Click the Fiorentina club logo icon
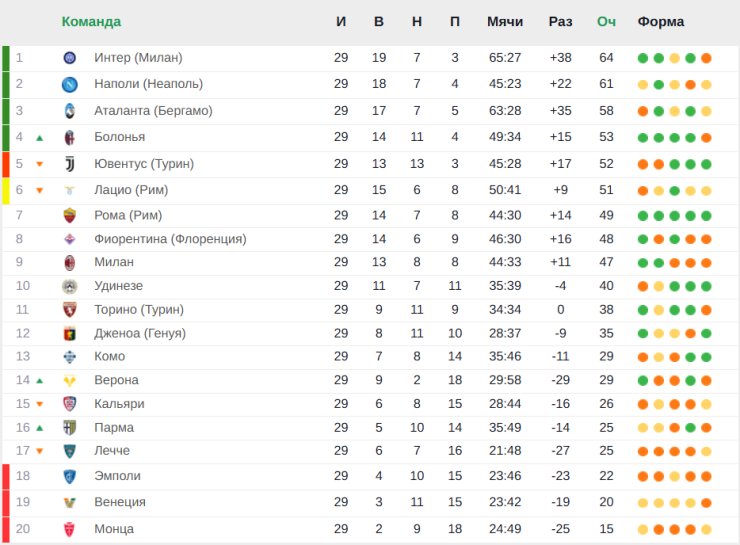 [x=69, y=239]
